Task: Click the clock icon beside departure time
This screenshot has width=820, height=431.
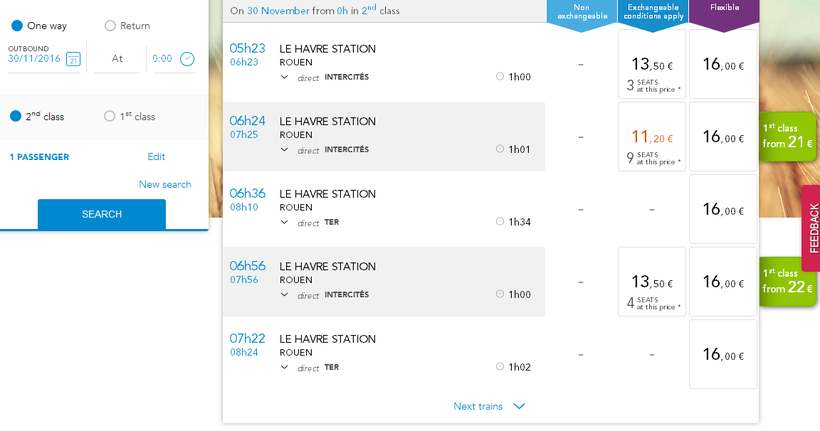Action: pos(187,59)
